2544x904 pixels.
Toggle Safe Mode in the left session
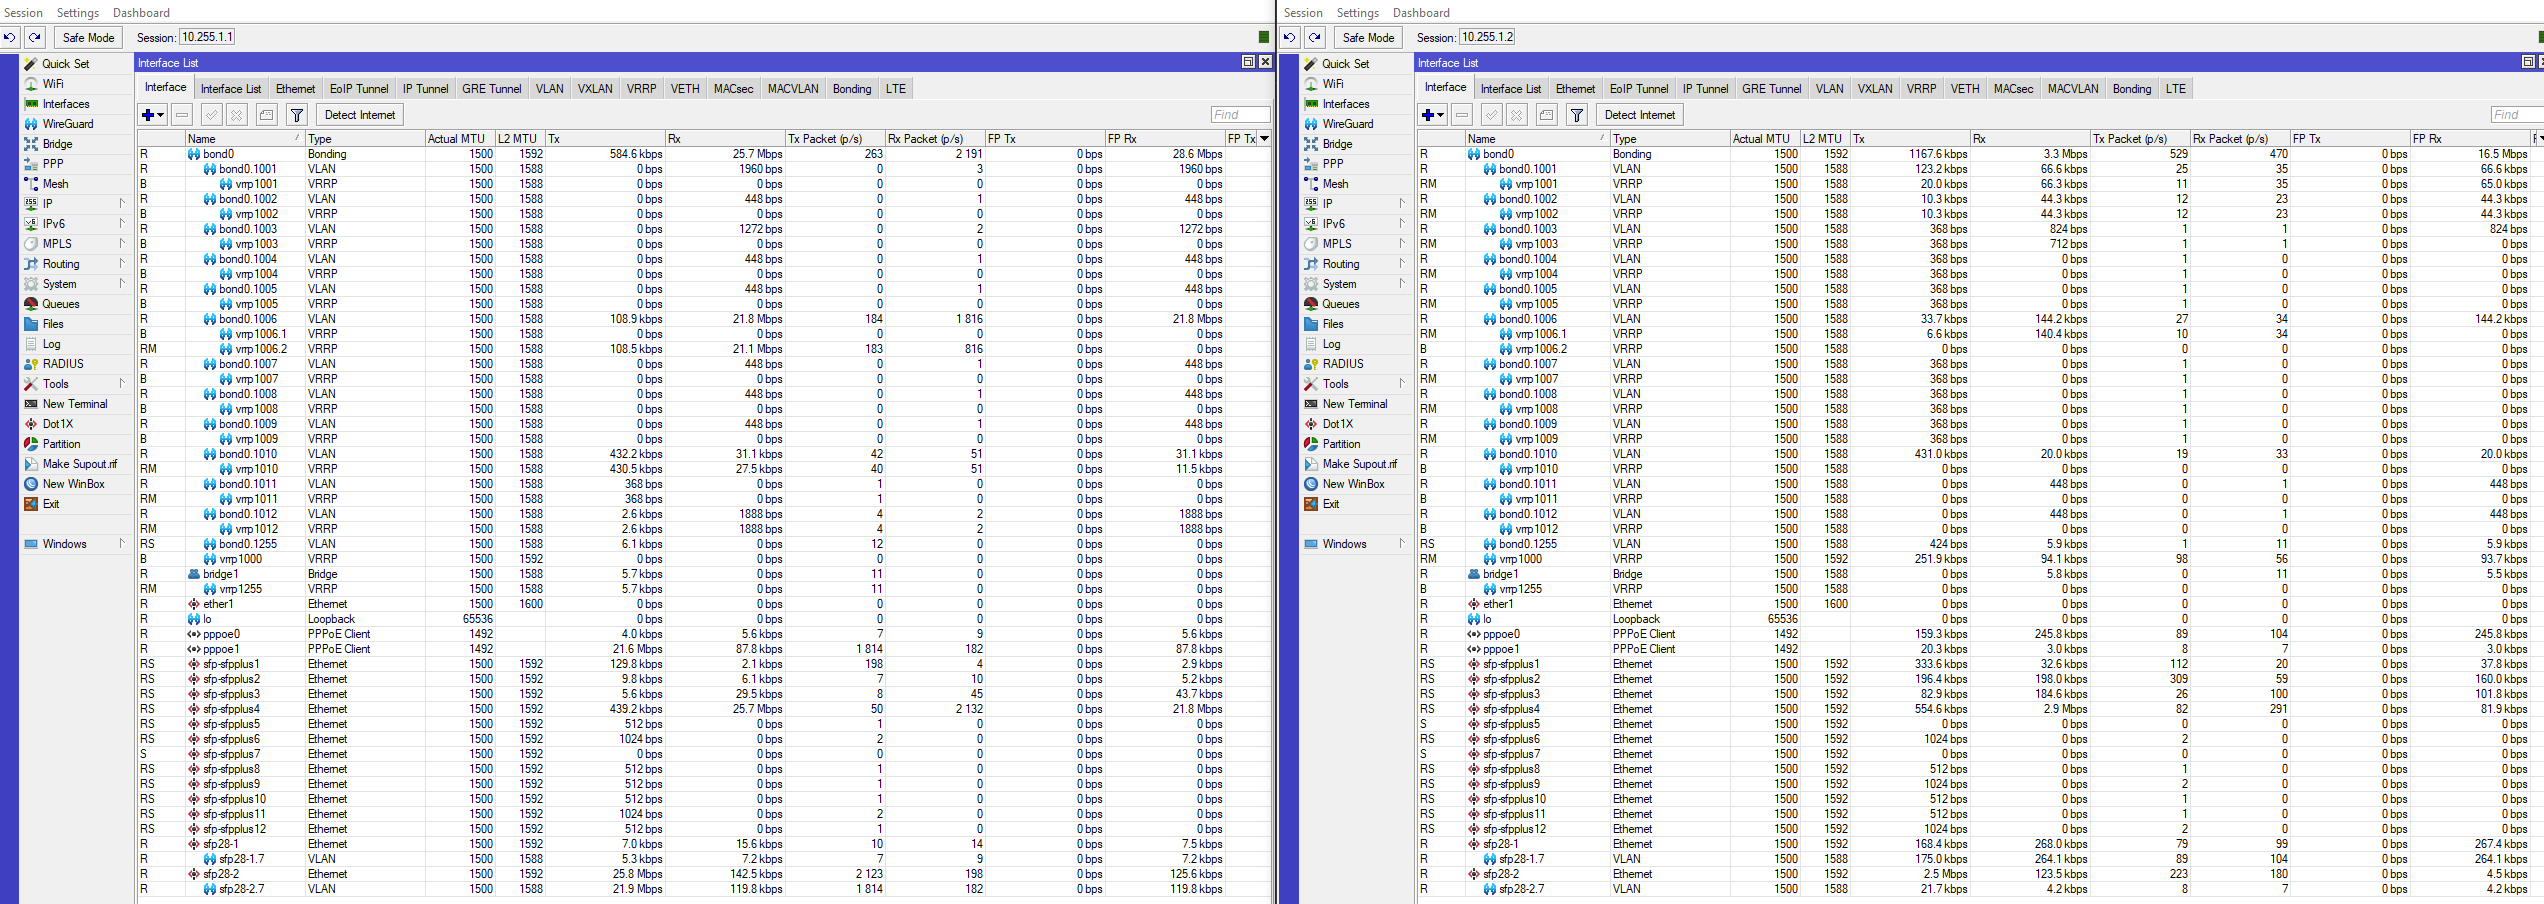tap(88, 37)
